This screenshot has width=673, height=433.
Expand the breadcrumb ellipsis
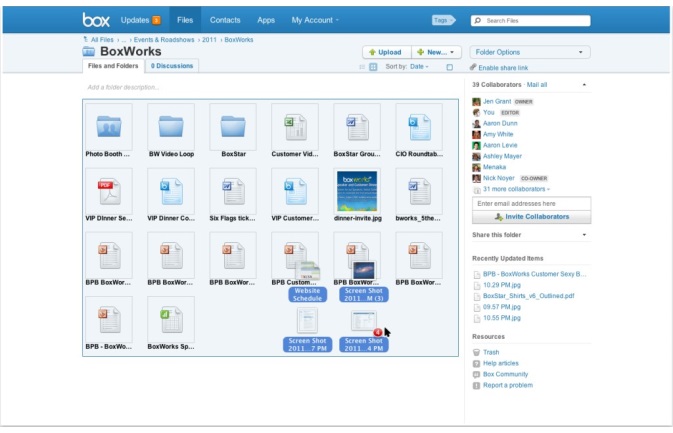(x=124, y=39)
